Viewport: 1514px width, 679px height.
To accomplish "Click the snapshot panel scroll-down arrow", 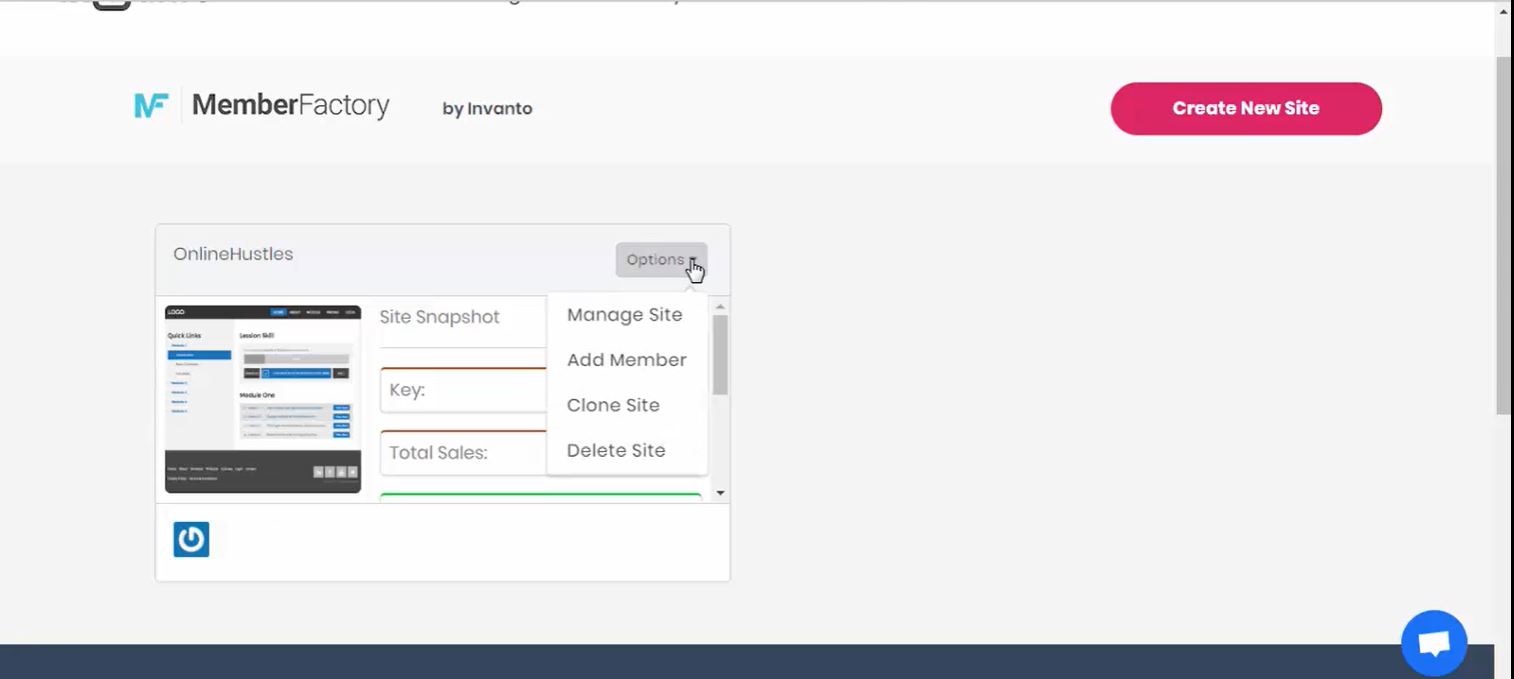I will (x=720, y=493).
